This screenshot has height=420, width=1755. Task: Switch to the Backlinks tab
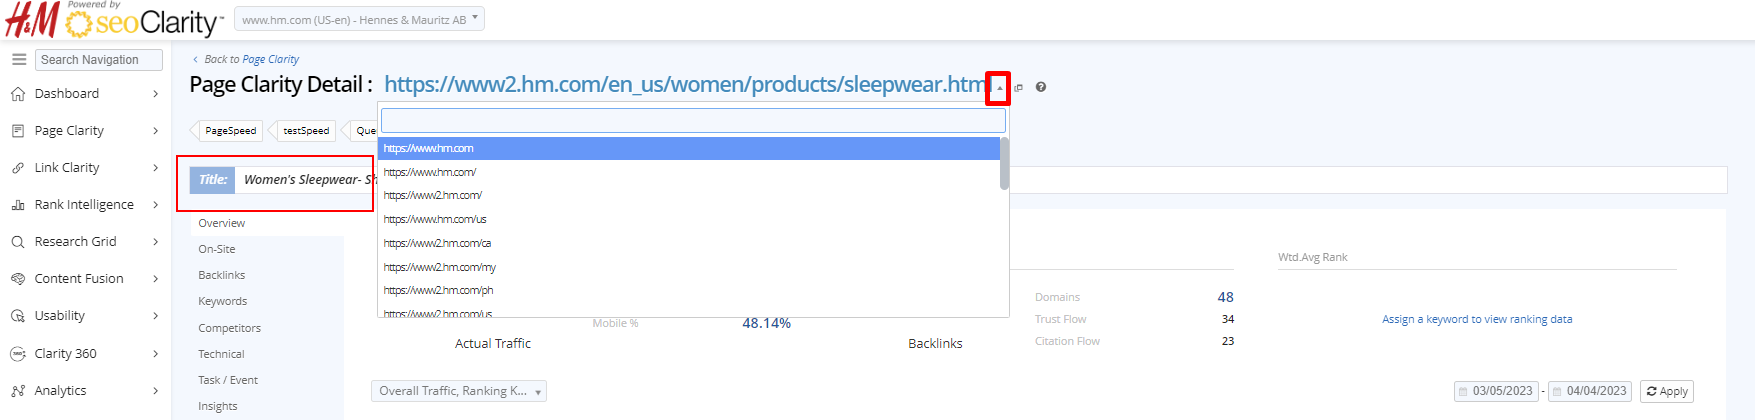222,275
